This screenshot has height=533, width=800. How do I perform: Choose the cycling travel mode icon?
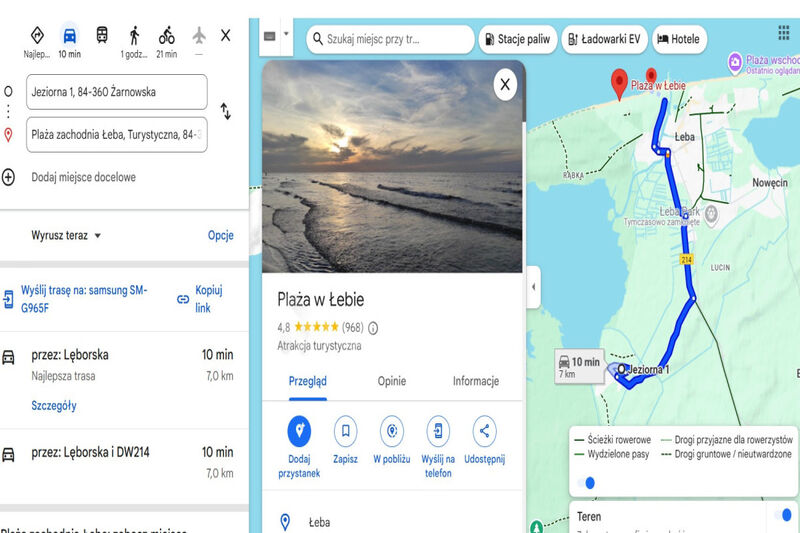(x=166, y=36)
